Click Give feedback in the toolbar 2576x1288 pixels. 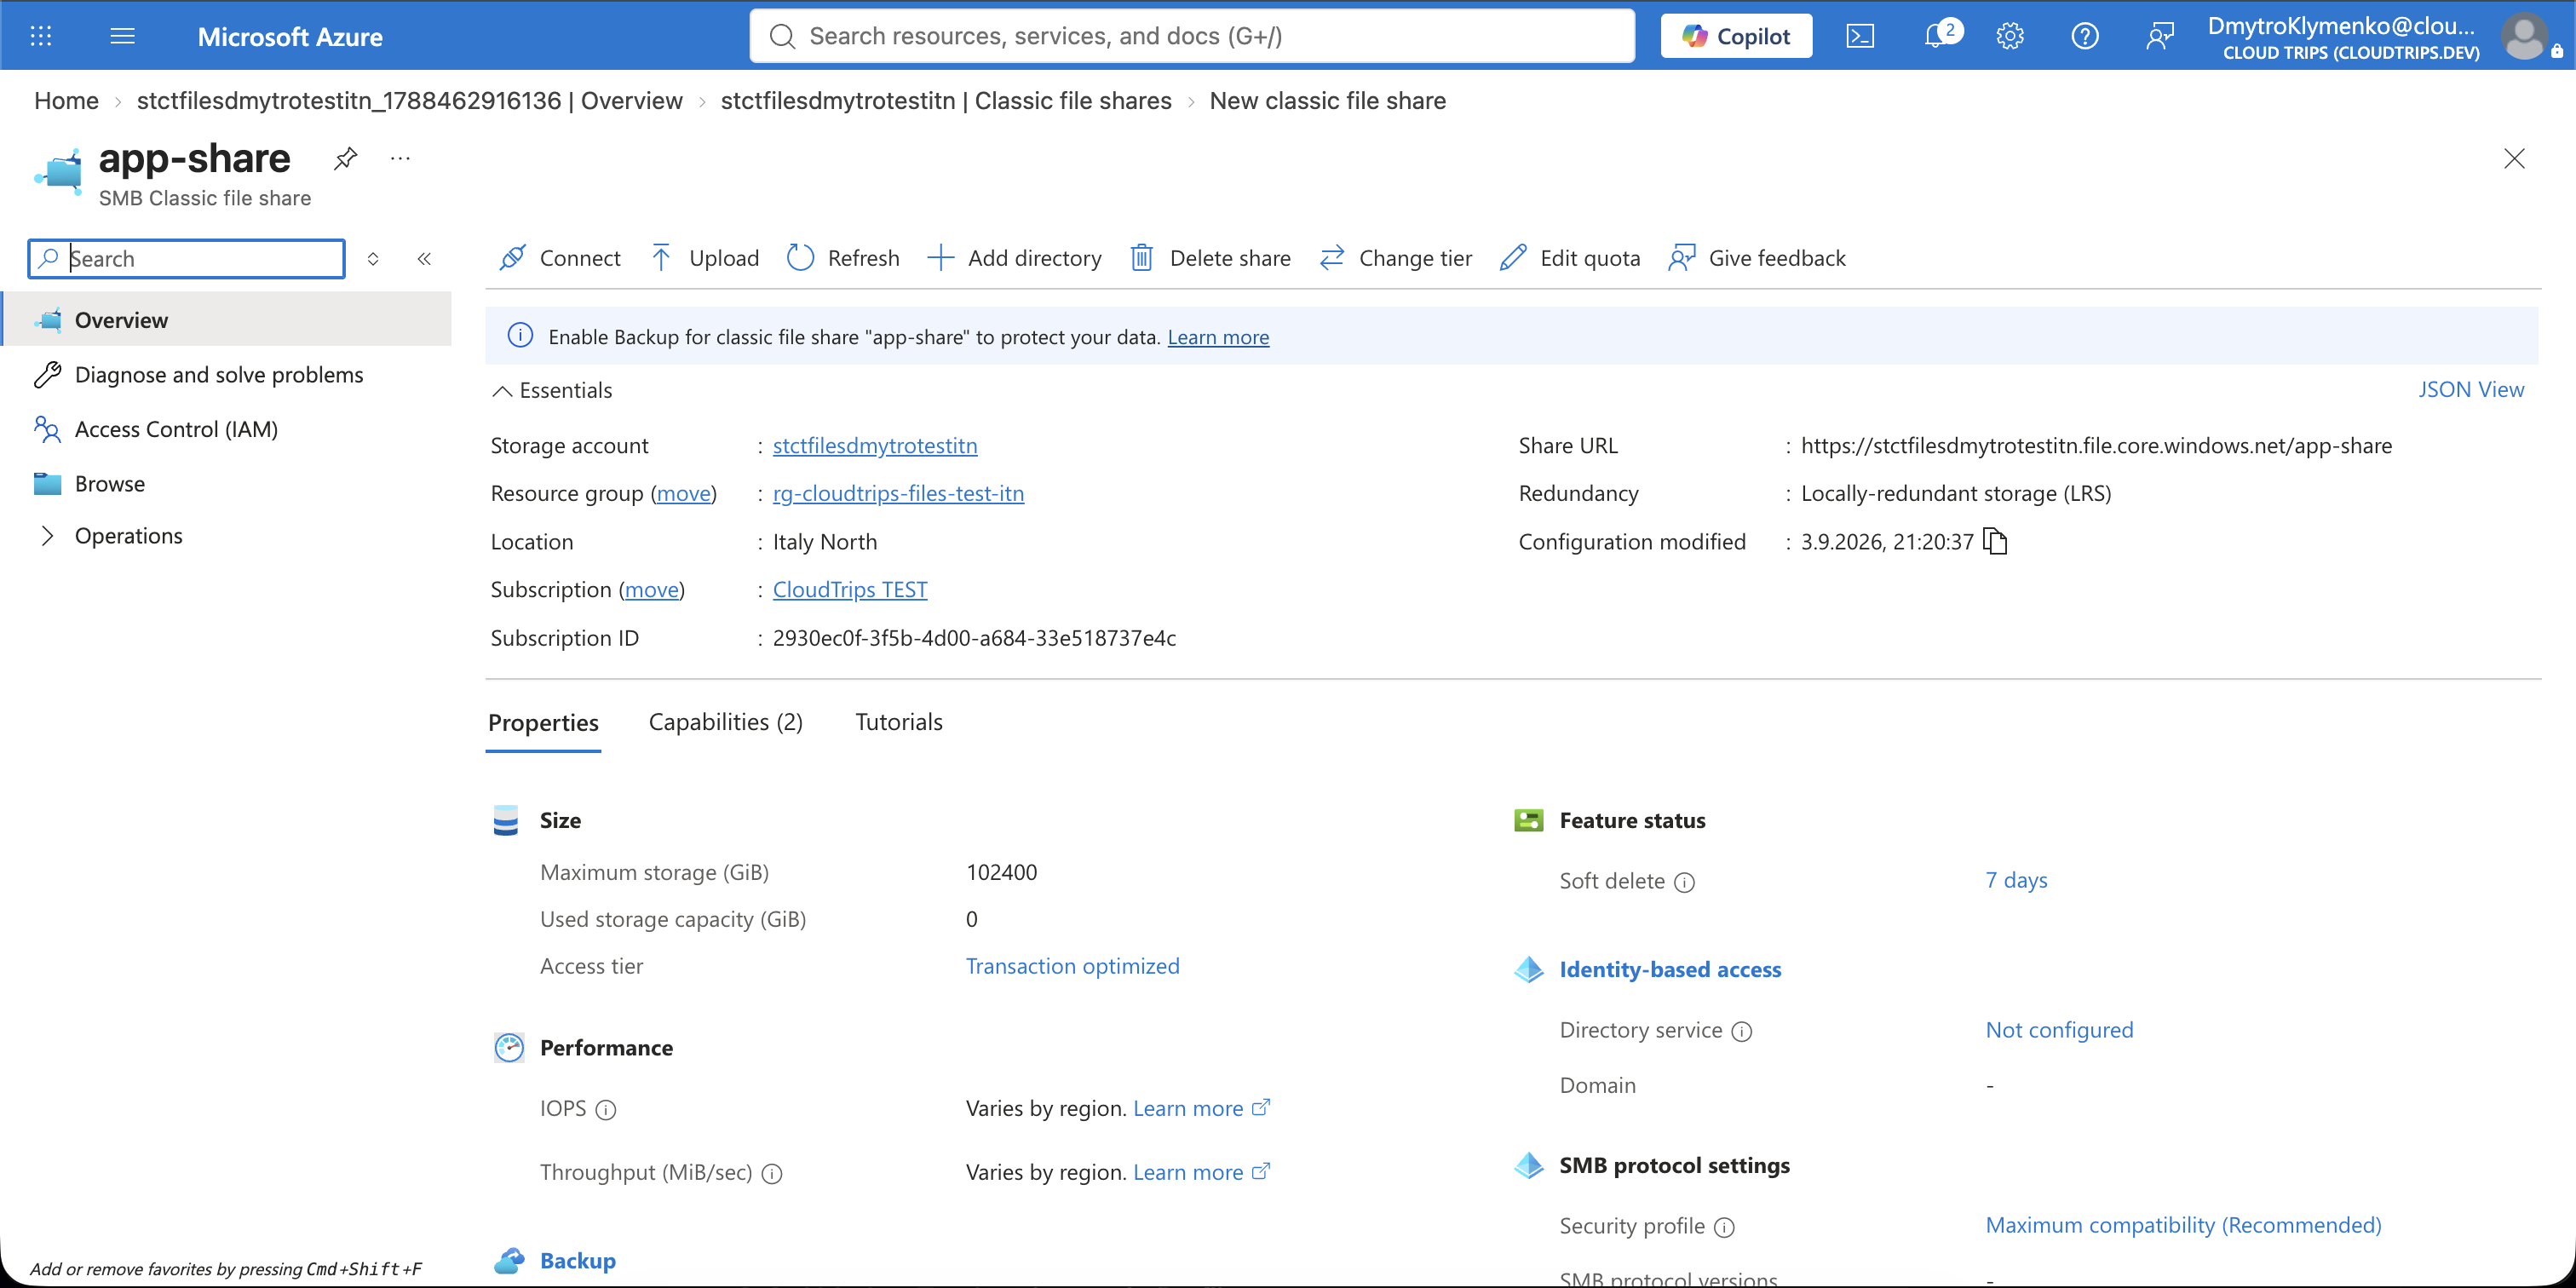tap(1757, 258)
